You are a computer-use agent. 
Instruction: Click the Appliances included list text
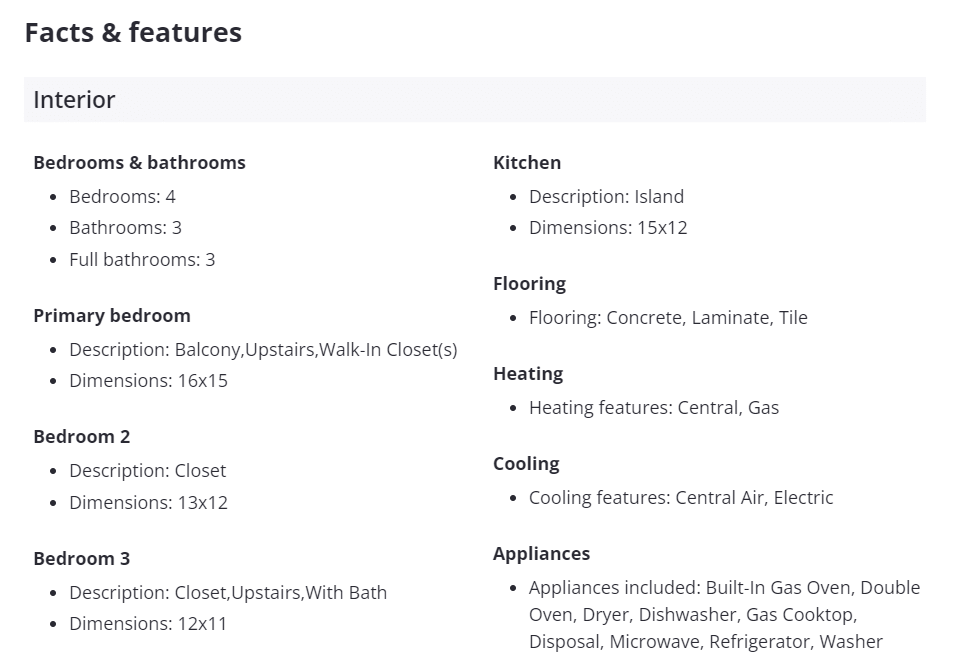(x=724, y=614)
